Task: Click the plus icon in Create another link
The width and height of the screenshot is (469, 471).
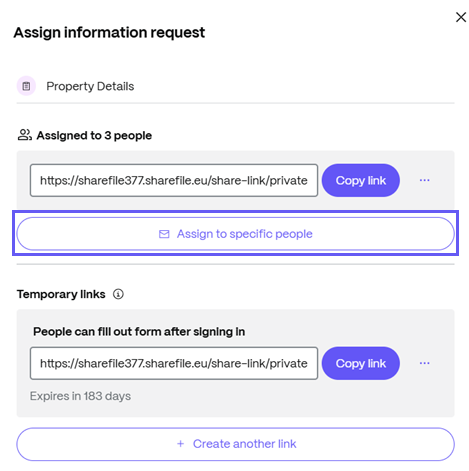Action: click(x=180, y=444)
